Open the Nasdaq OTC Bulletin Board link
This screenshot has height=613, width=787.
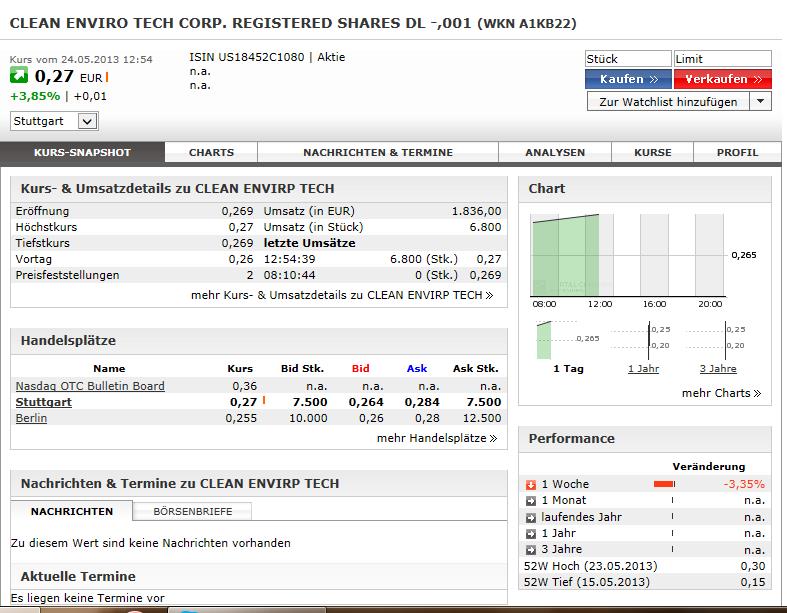[x=90, y=386]
